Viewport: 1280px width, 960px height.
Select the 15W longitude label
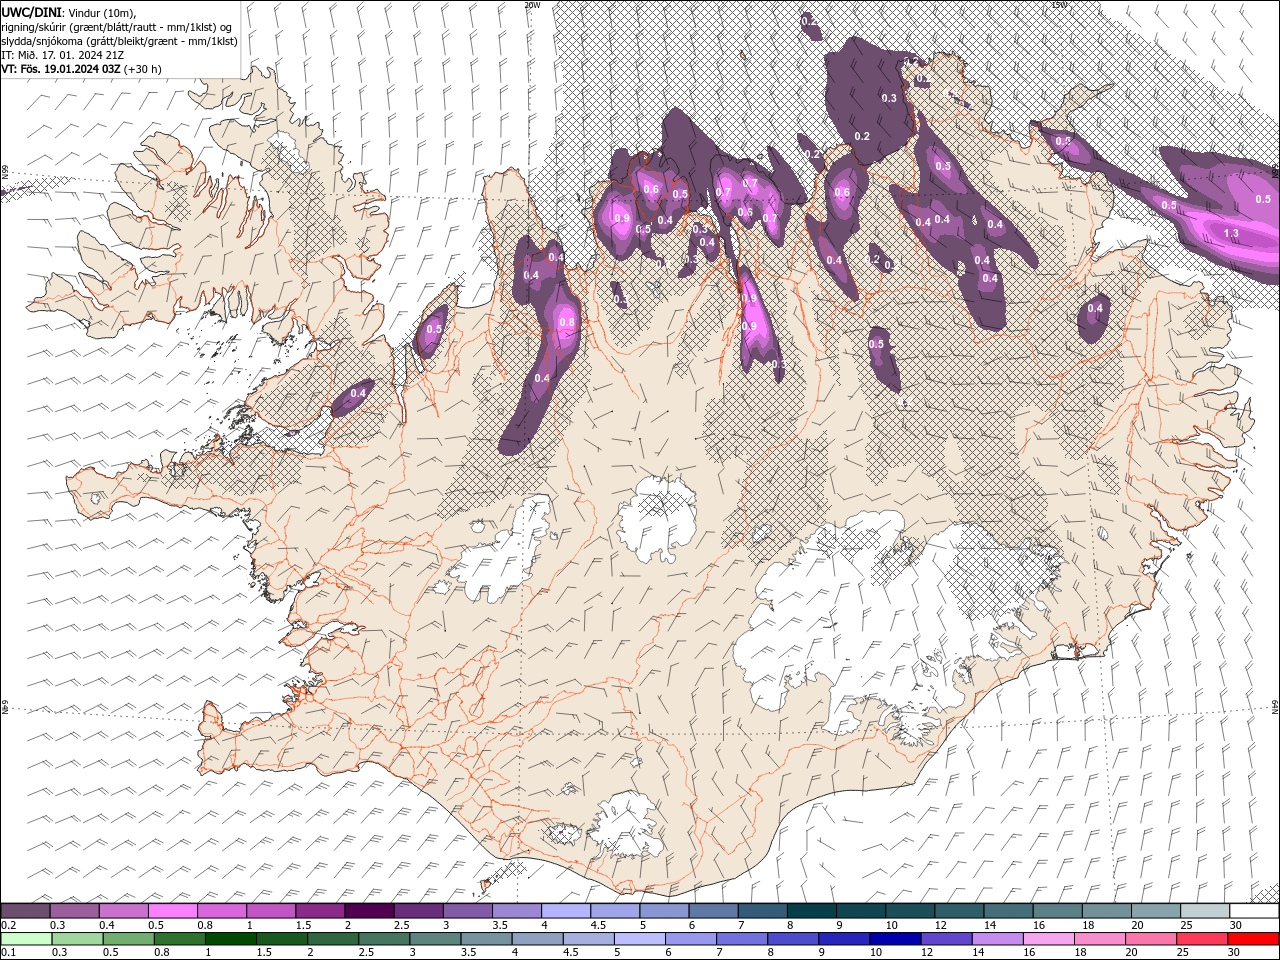pos(1059,5)
